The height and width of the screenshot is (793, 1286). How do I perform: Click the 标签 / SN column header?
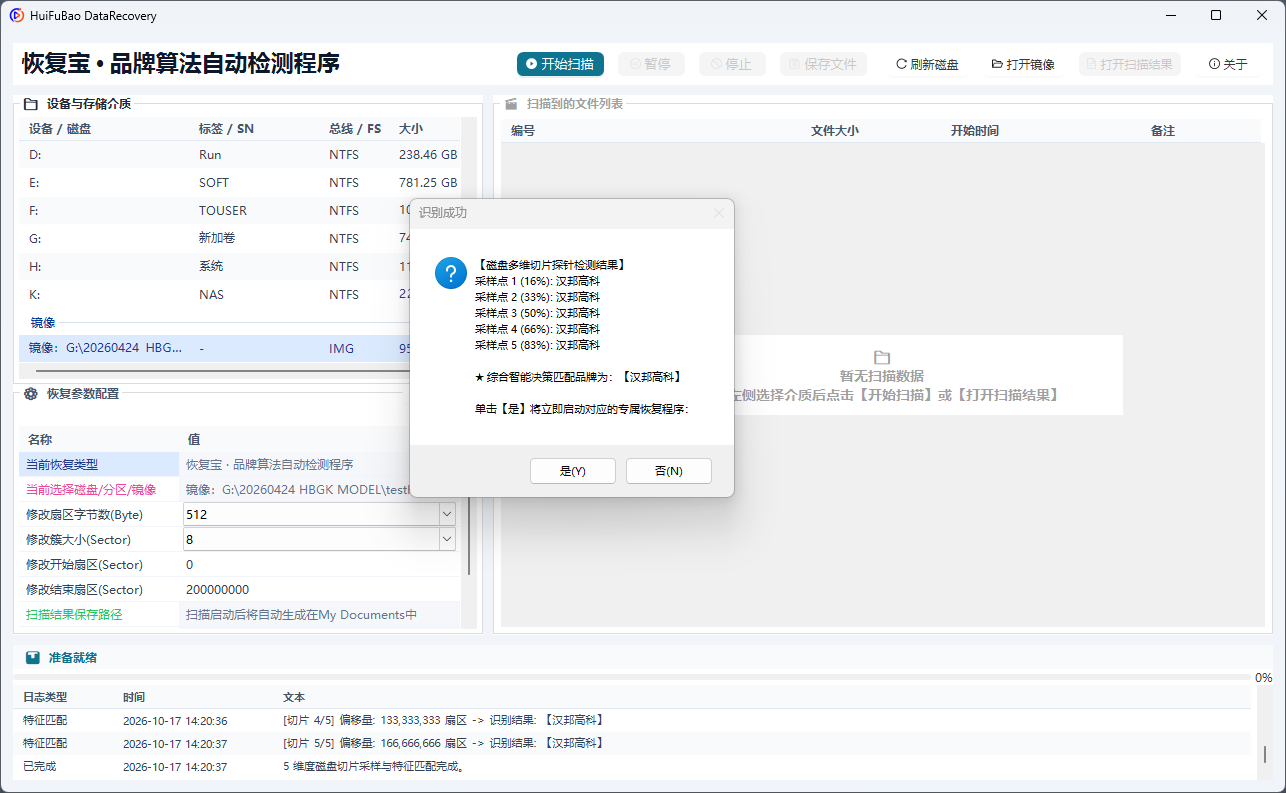point(226,129)
